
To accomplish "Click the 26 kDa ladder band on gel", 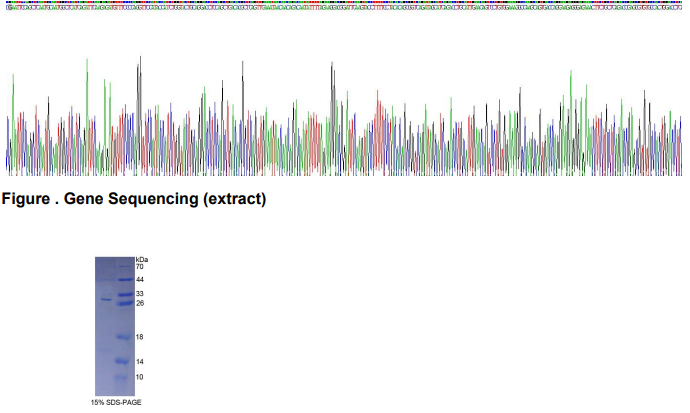I will 123,303.
